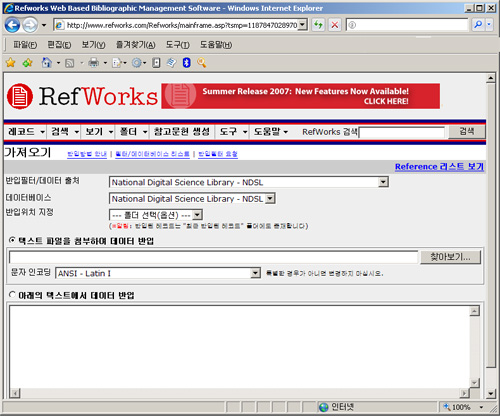Viewport: 500px width, 416px height.
Task: Open Print icon dropdown arrow
Action: pos(105,63)
